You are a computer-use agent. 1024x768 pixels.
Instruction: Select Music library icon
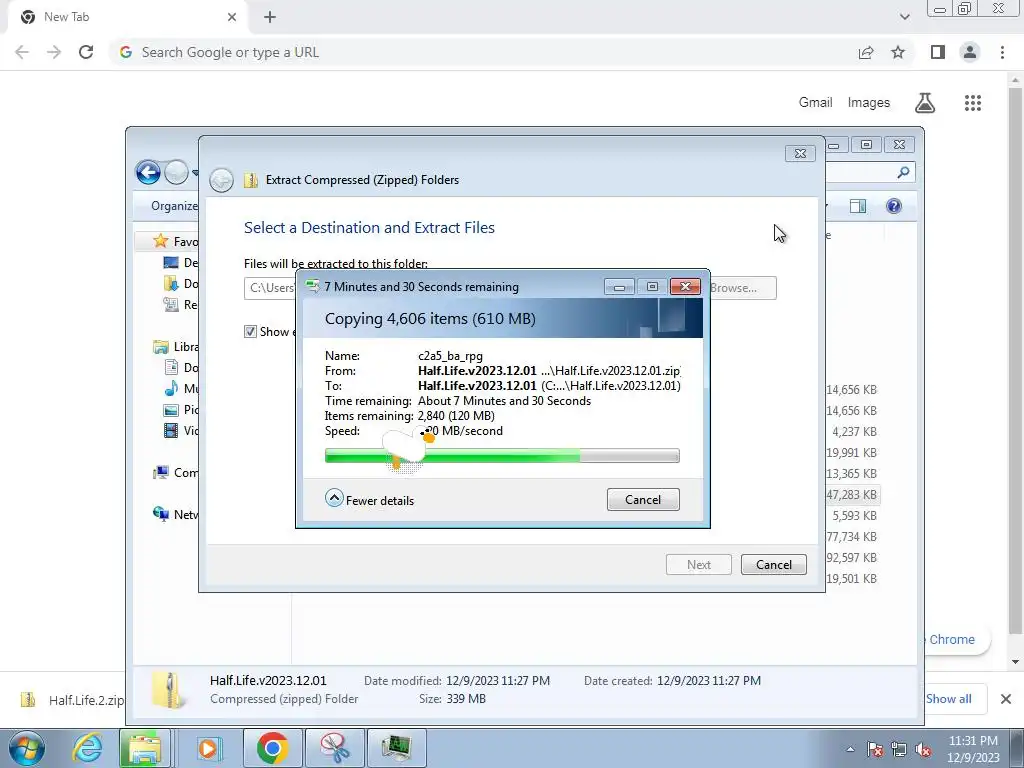(171, 389)
